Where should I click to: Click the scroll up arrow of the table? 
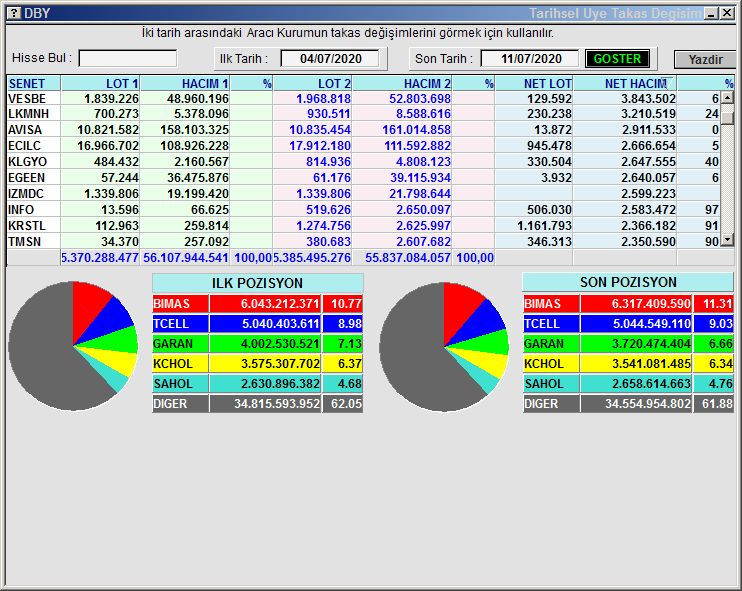pyautogui.click(x=728, y=99)
